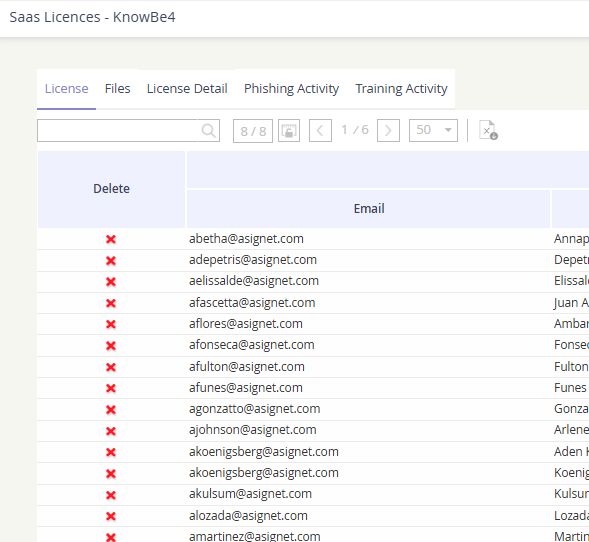This screenshot has height=542, width=589.
Task: Open the License Detail tab
Action: coord(187,89)
